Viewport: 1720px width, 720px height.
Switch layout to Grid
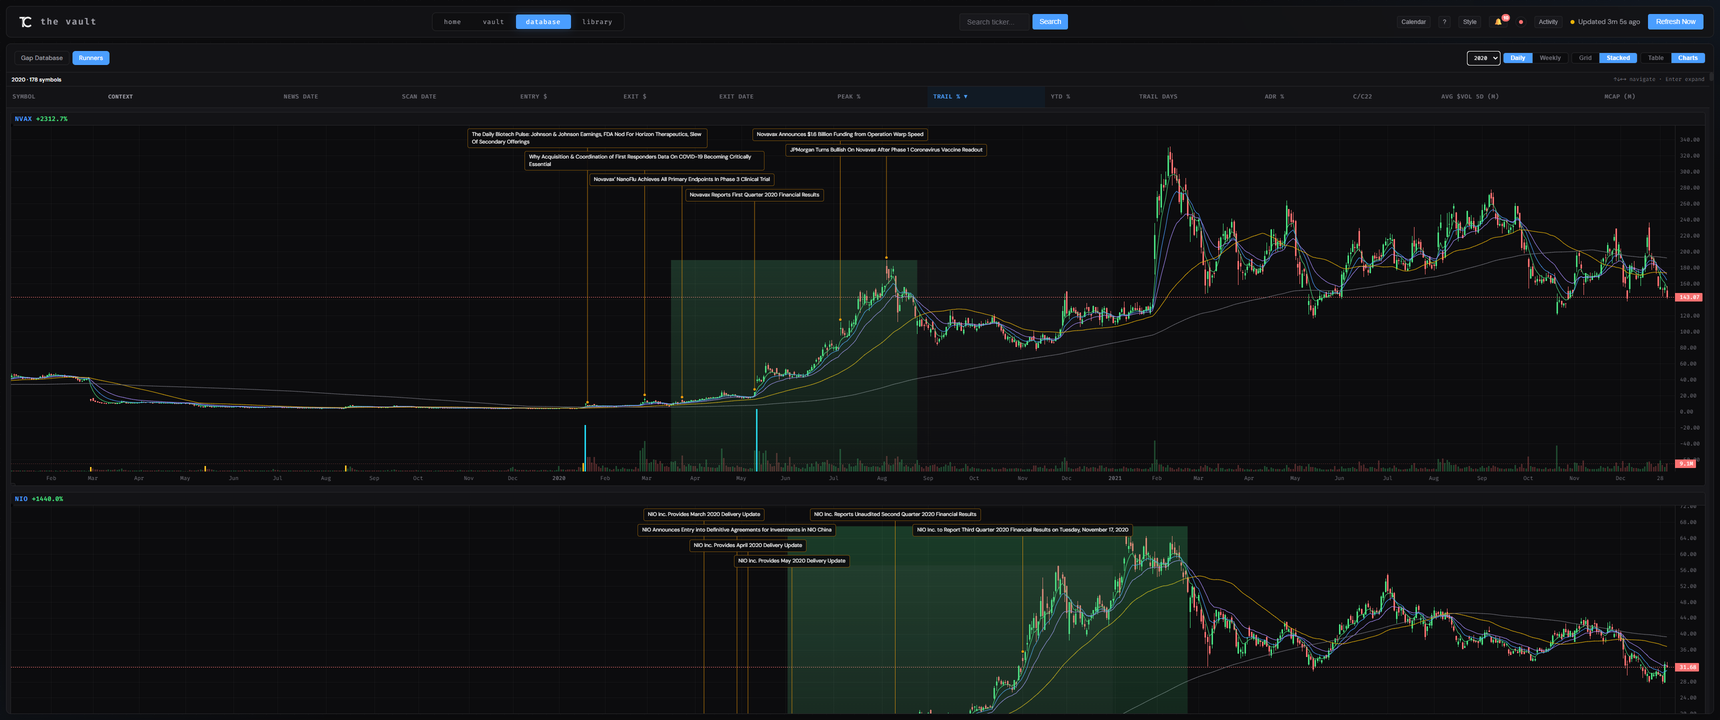tap(1585, 58)
